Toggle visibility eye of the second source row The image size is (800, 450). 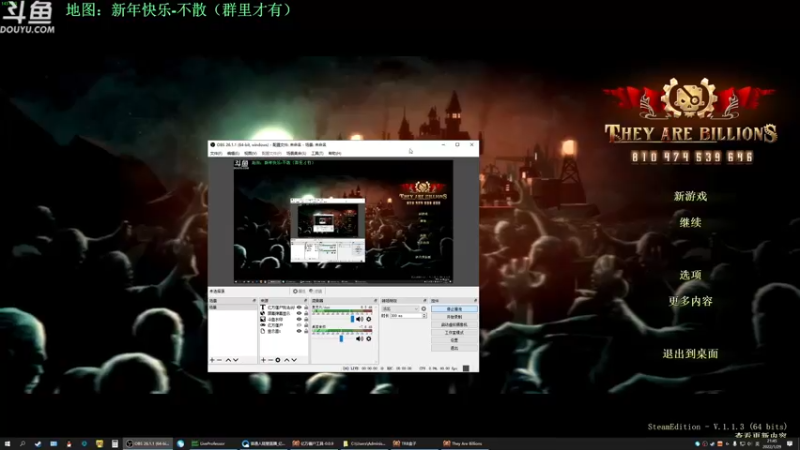pyautogui.click(x=299, y=313)
